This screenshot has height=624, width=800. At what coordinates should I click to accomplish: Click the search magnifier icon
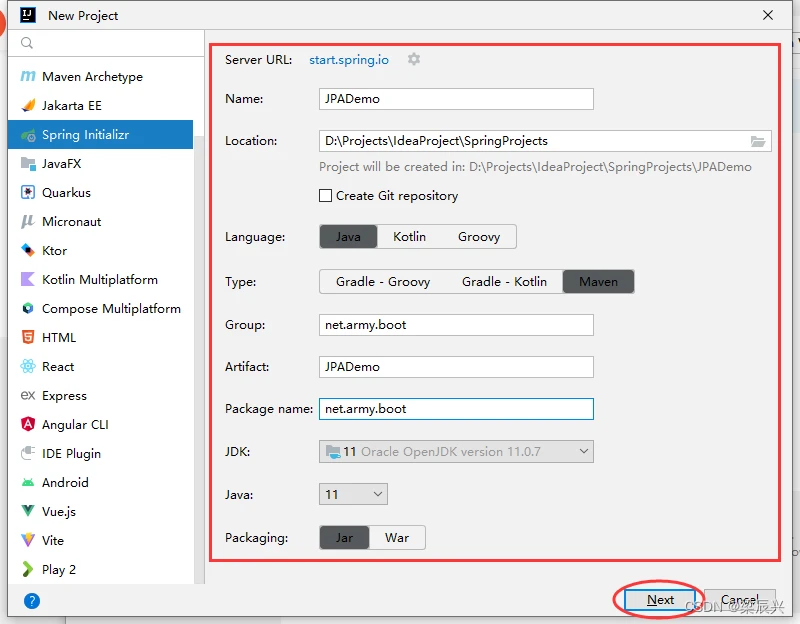point(27,43)
